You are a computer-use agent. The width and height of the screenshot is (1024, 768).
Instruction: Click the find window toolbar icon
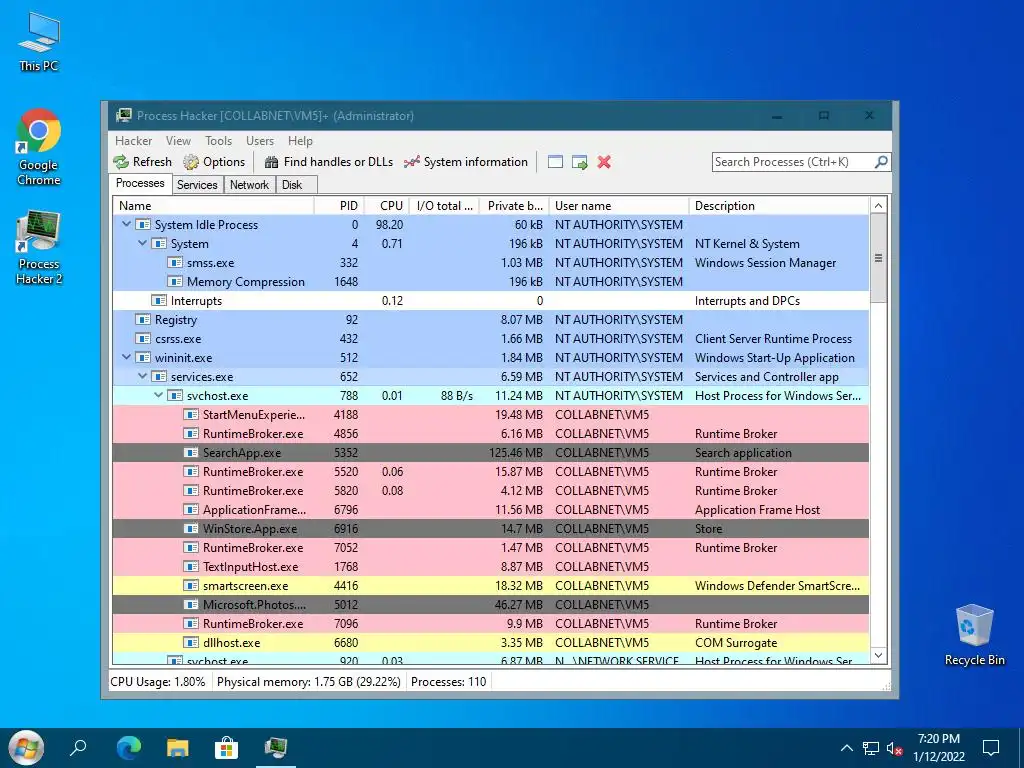tap(555, 162)
